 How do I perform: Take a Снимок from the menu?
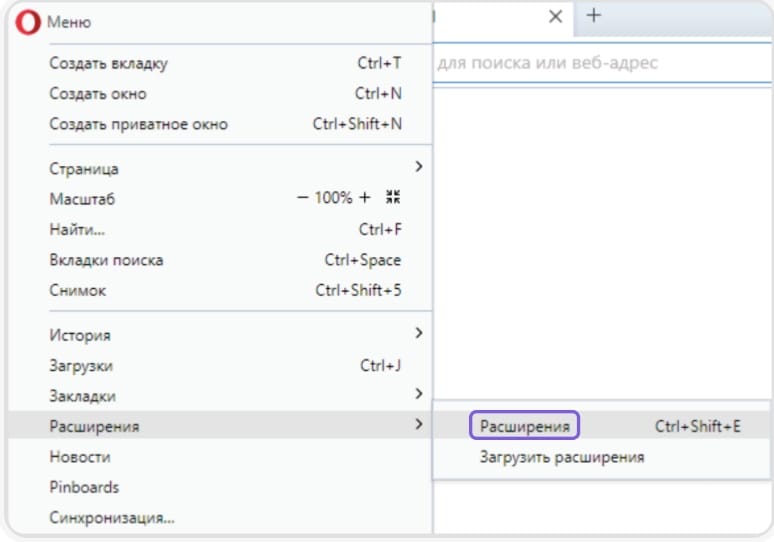[x=77, y=290]
